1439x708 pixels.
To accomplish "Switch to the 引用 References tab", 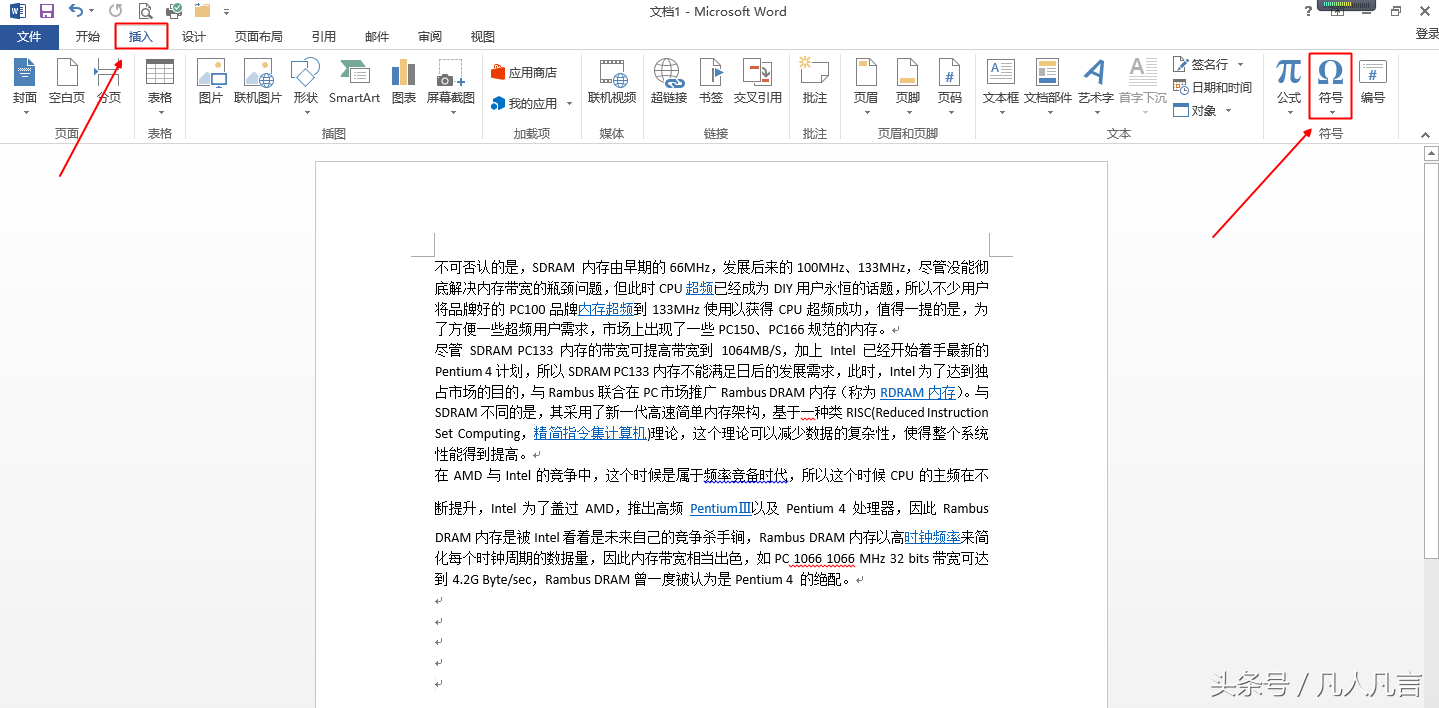I will tap(324, 37).
